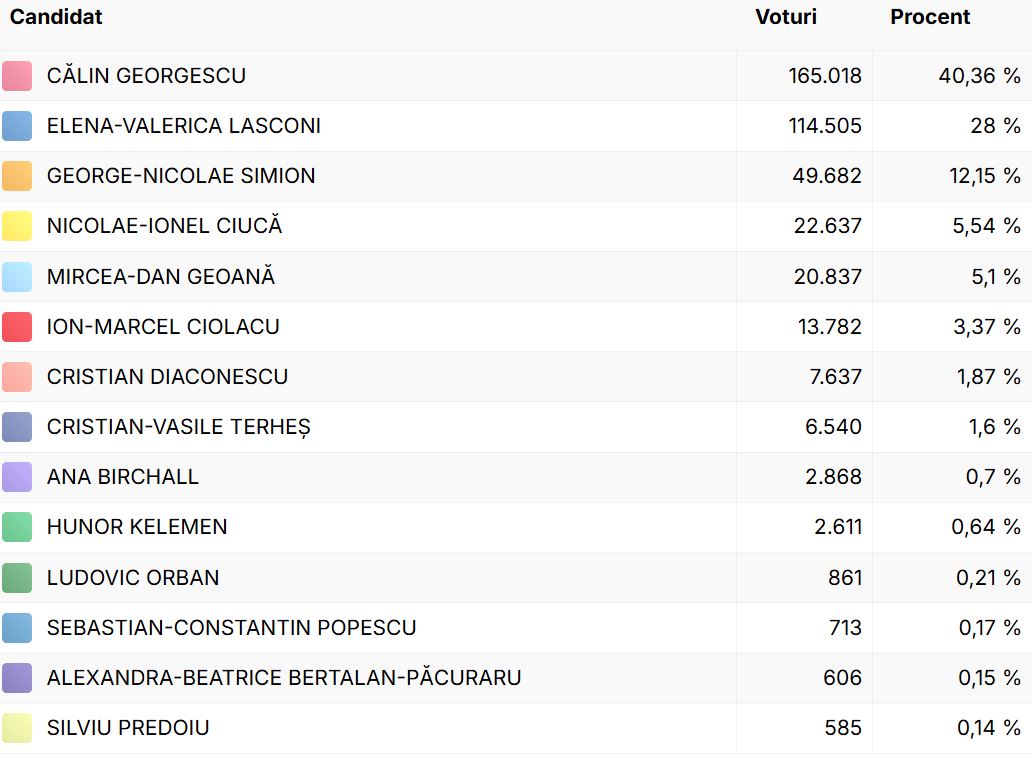Click the red swatch beside Ion-Marcel Ciolacu
Image resolution: width=1032 pixels, height=757 pixels.
pyautogui.click(x=17, y=326)
